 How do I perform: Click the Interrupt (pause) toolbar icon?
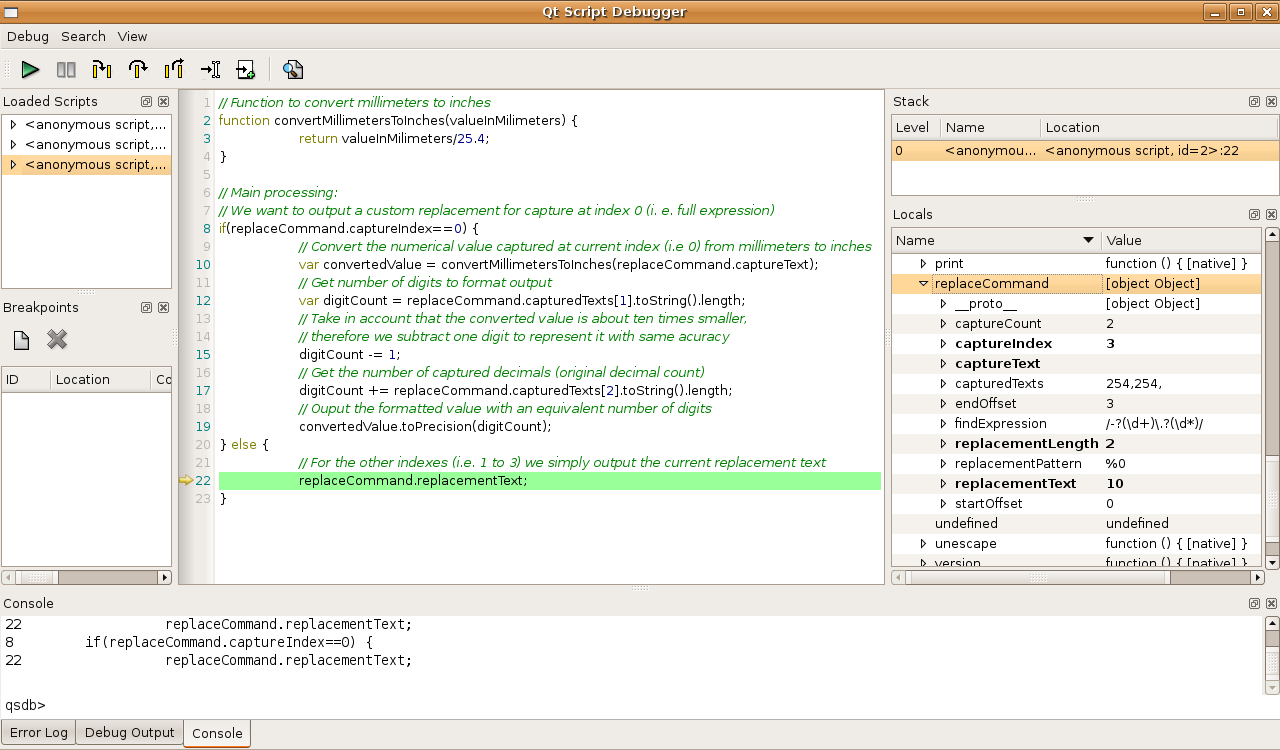[66, 70]
